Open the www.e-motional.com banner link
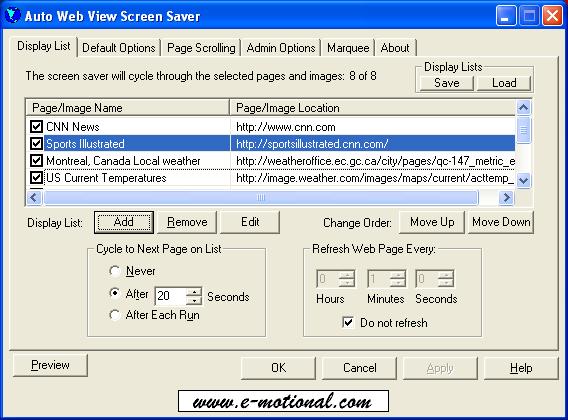Image resolution: width=568 pixels, height=420 pixels. point(283,401)
